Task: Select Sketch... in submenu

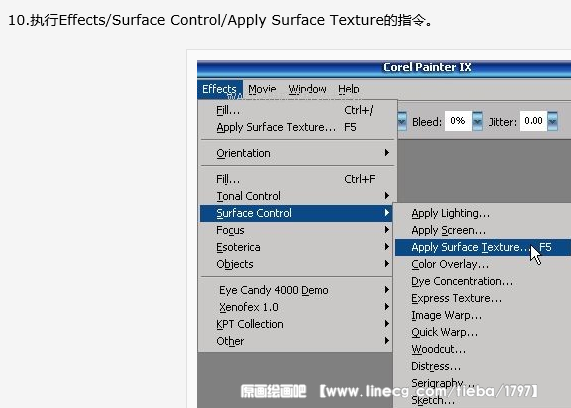Action: tap(483, 400)
